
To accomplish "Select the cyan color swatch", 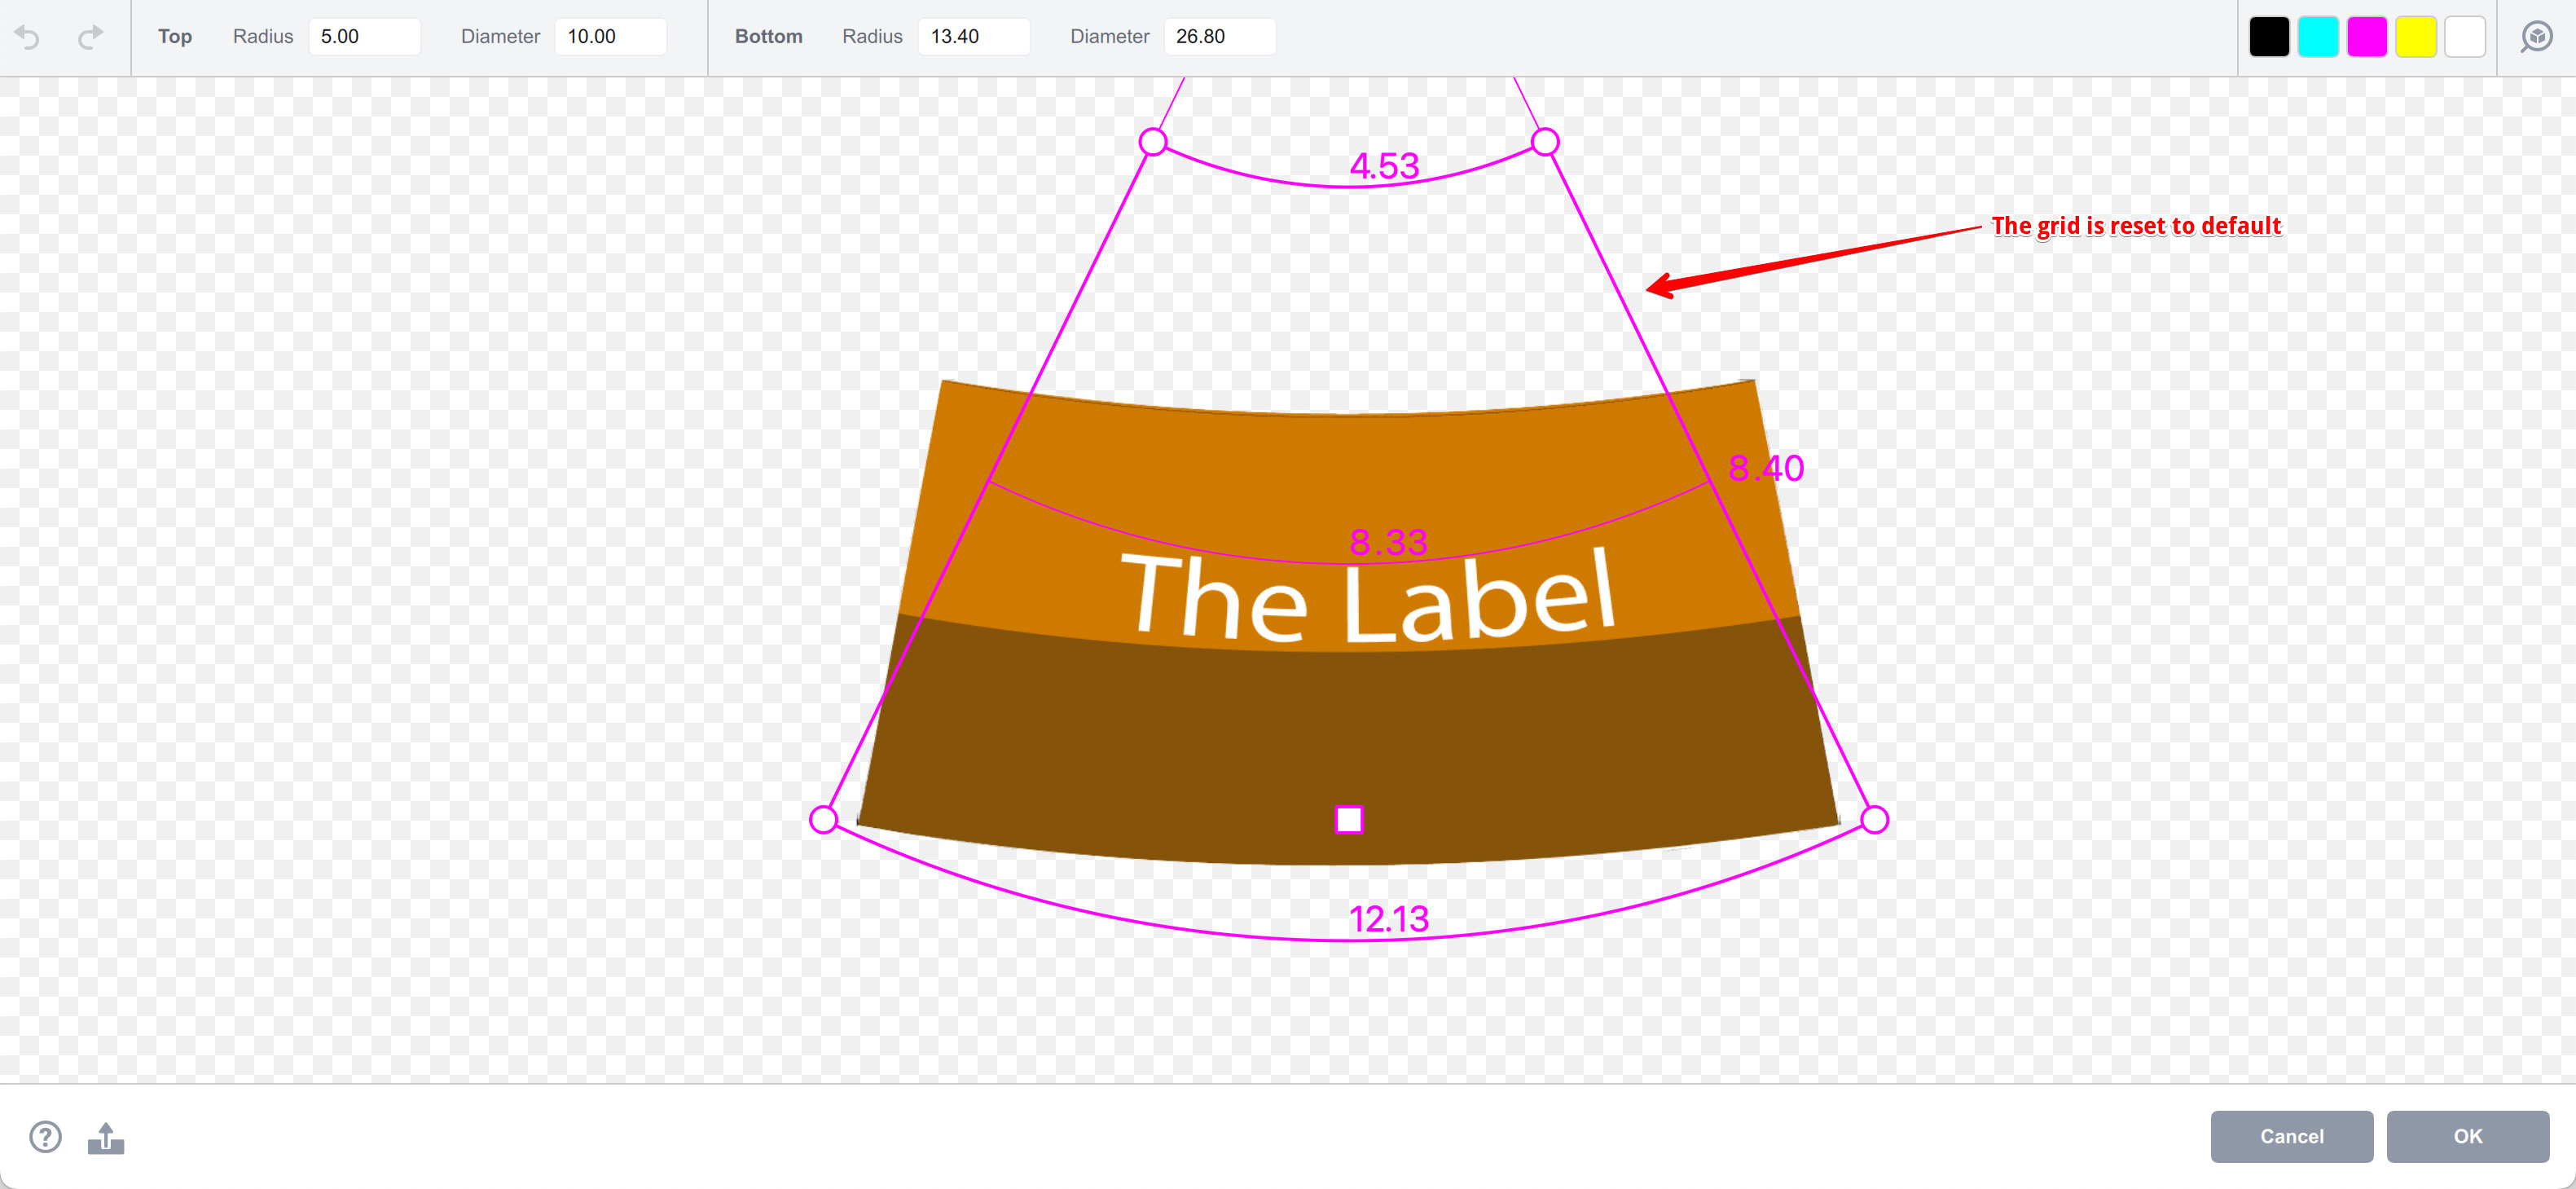I will click(x=2318, y=36).
